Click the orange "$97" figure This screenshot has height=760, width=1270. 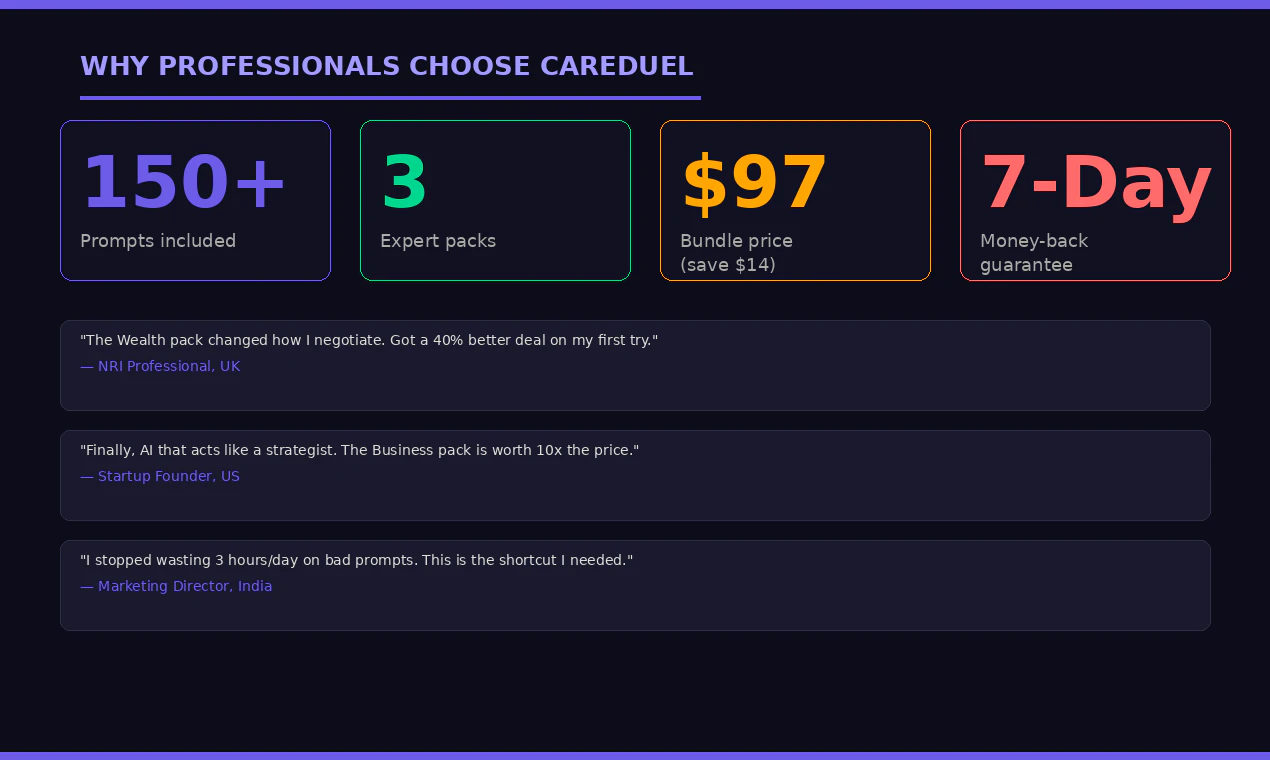[x=755, y=183]
